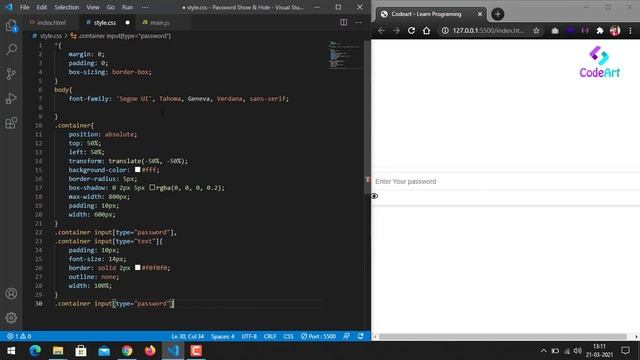Bookmark this page with star icon
Image resolution: width=640 pixels, height=360 pixels.
point(536,31)
